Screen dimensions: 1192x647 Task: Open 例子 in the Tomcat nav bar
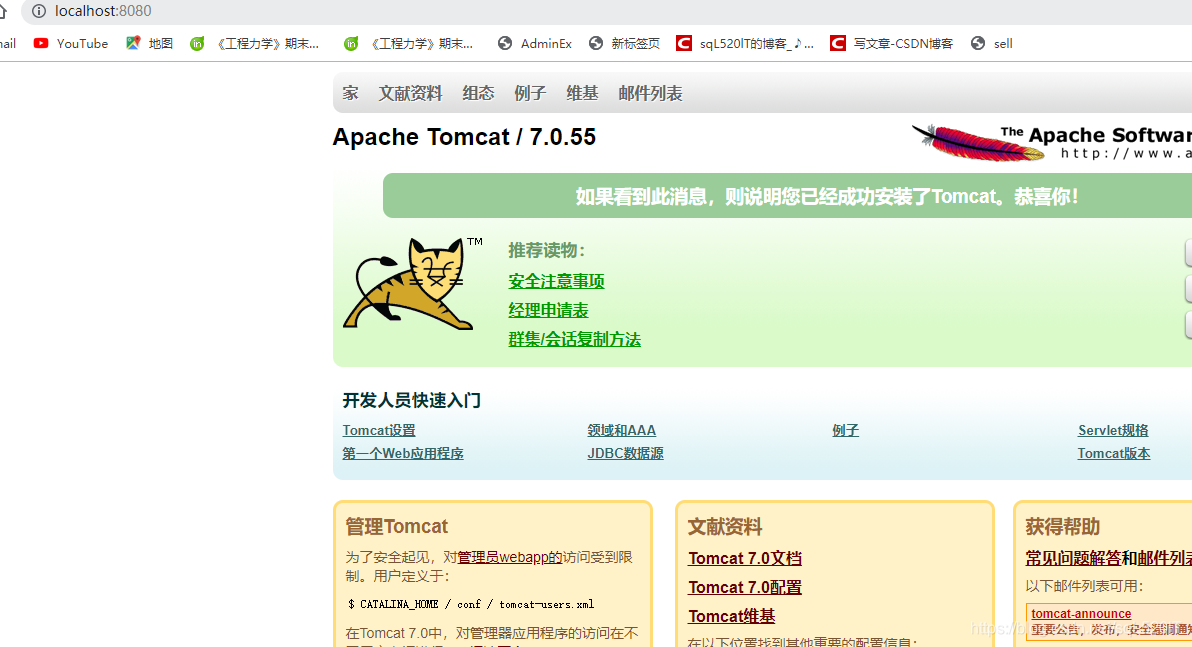pos(530,94)
